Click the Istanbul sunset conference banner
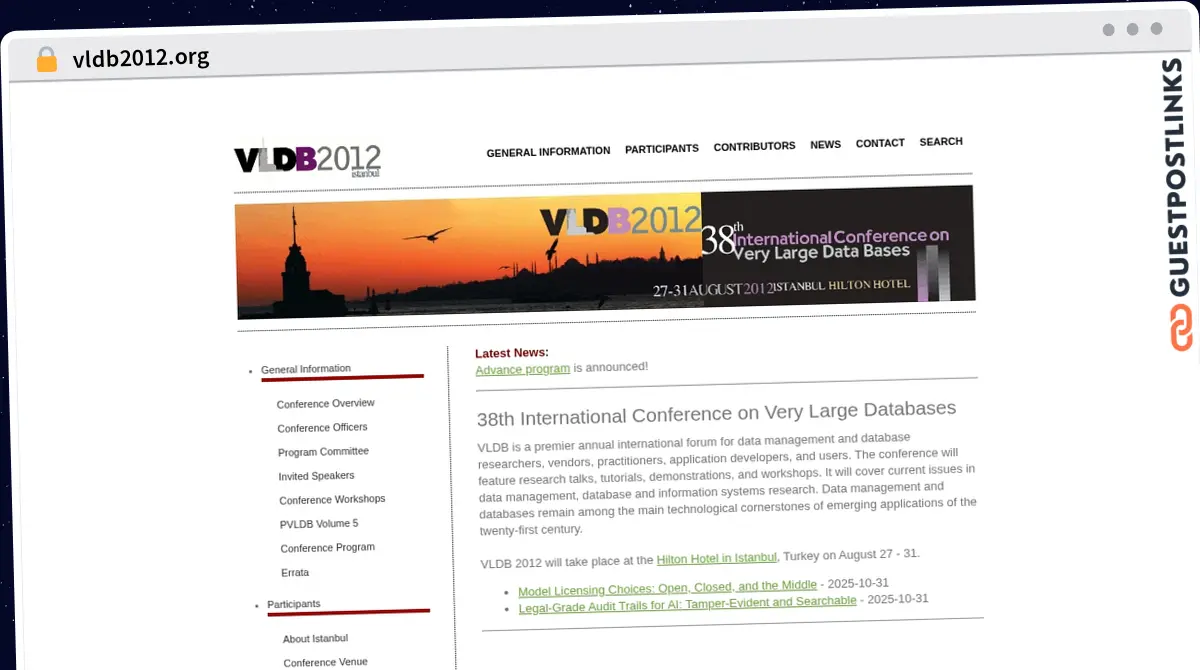The height and width of the screenshot is (670, 1200). 605,250
